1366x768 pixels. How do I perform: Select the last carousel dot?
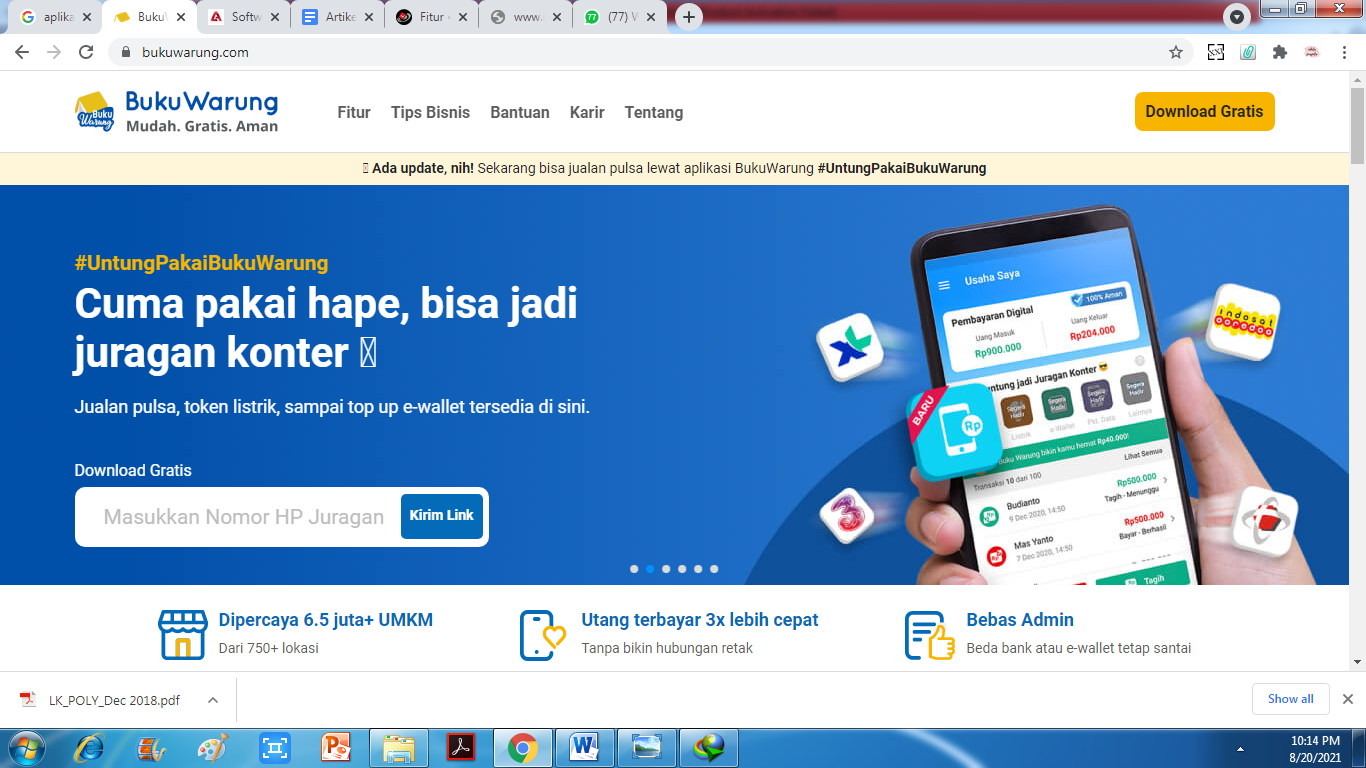[x=714, y=569]
